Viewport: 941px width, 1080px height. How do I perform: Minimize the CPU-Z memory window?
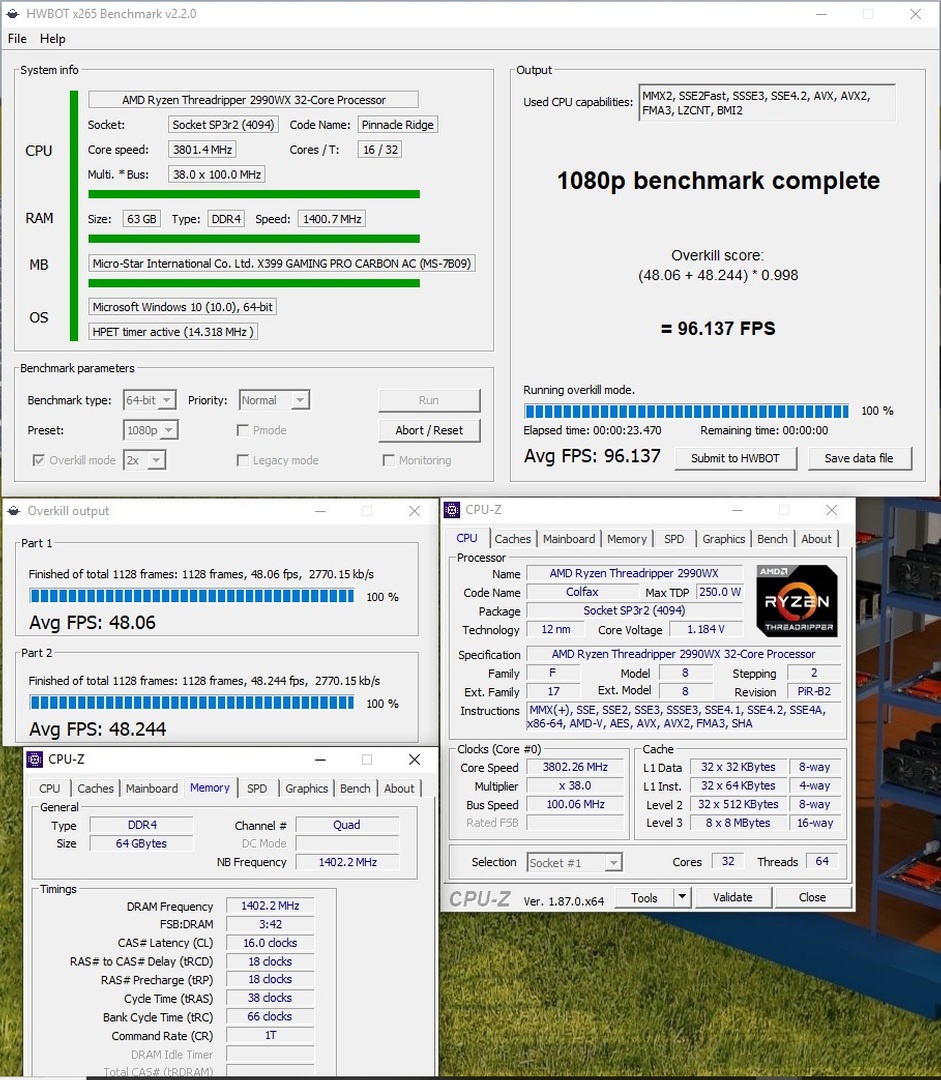click(x=320, y=759)
